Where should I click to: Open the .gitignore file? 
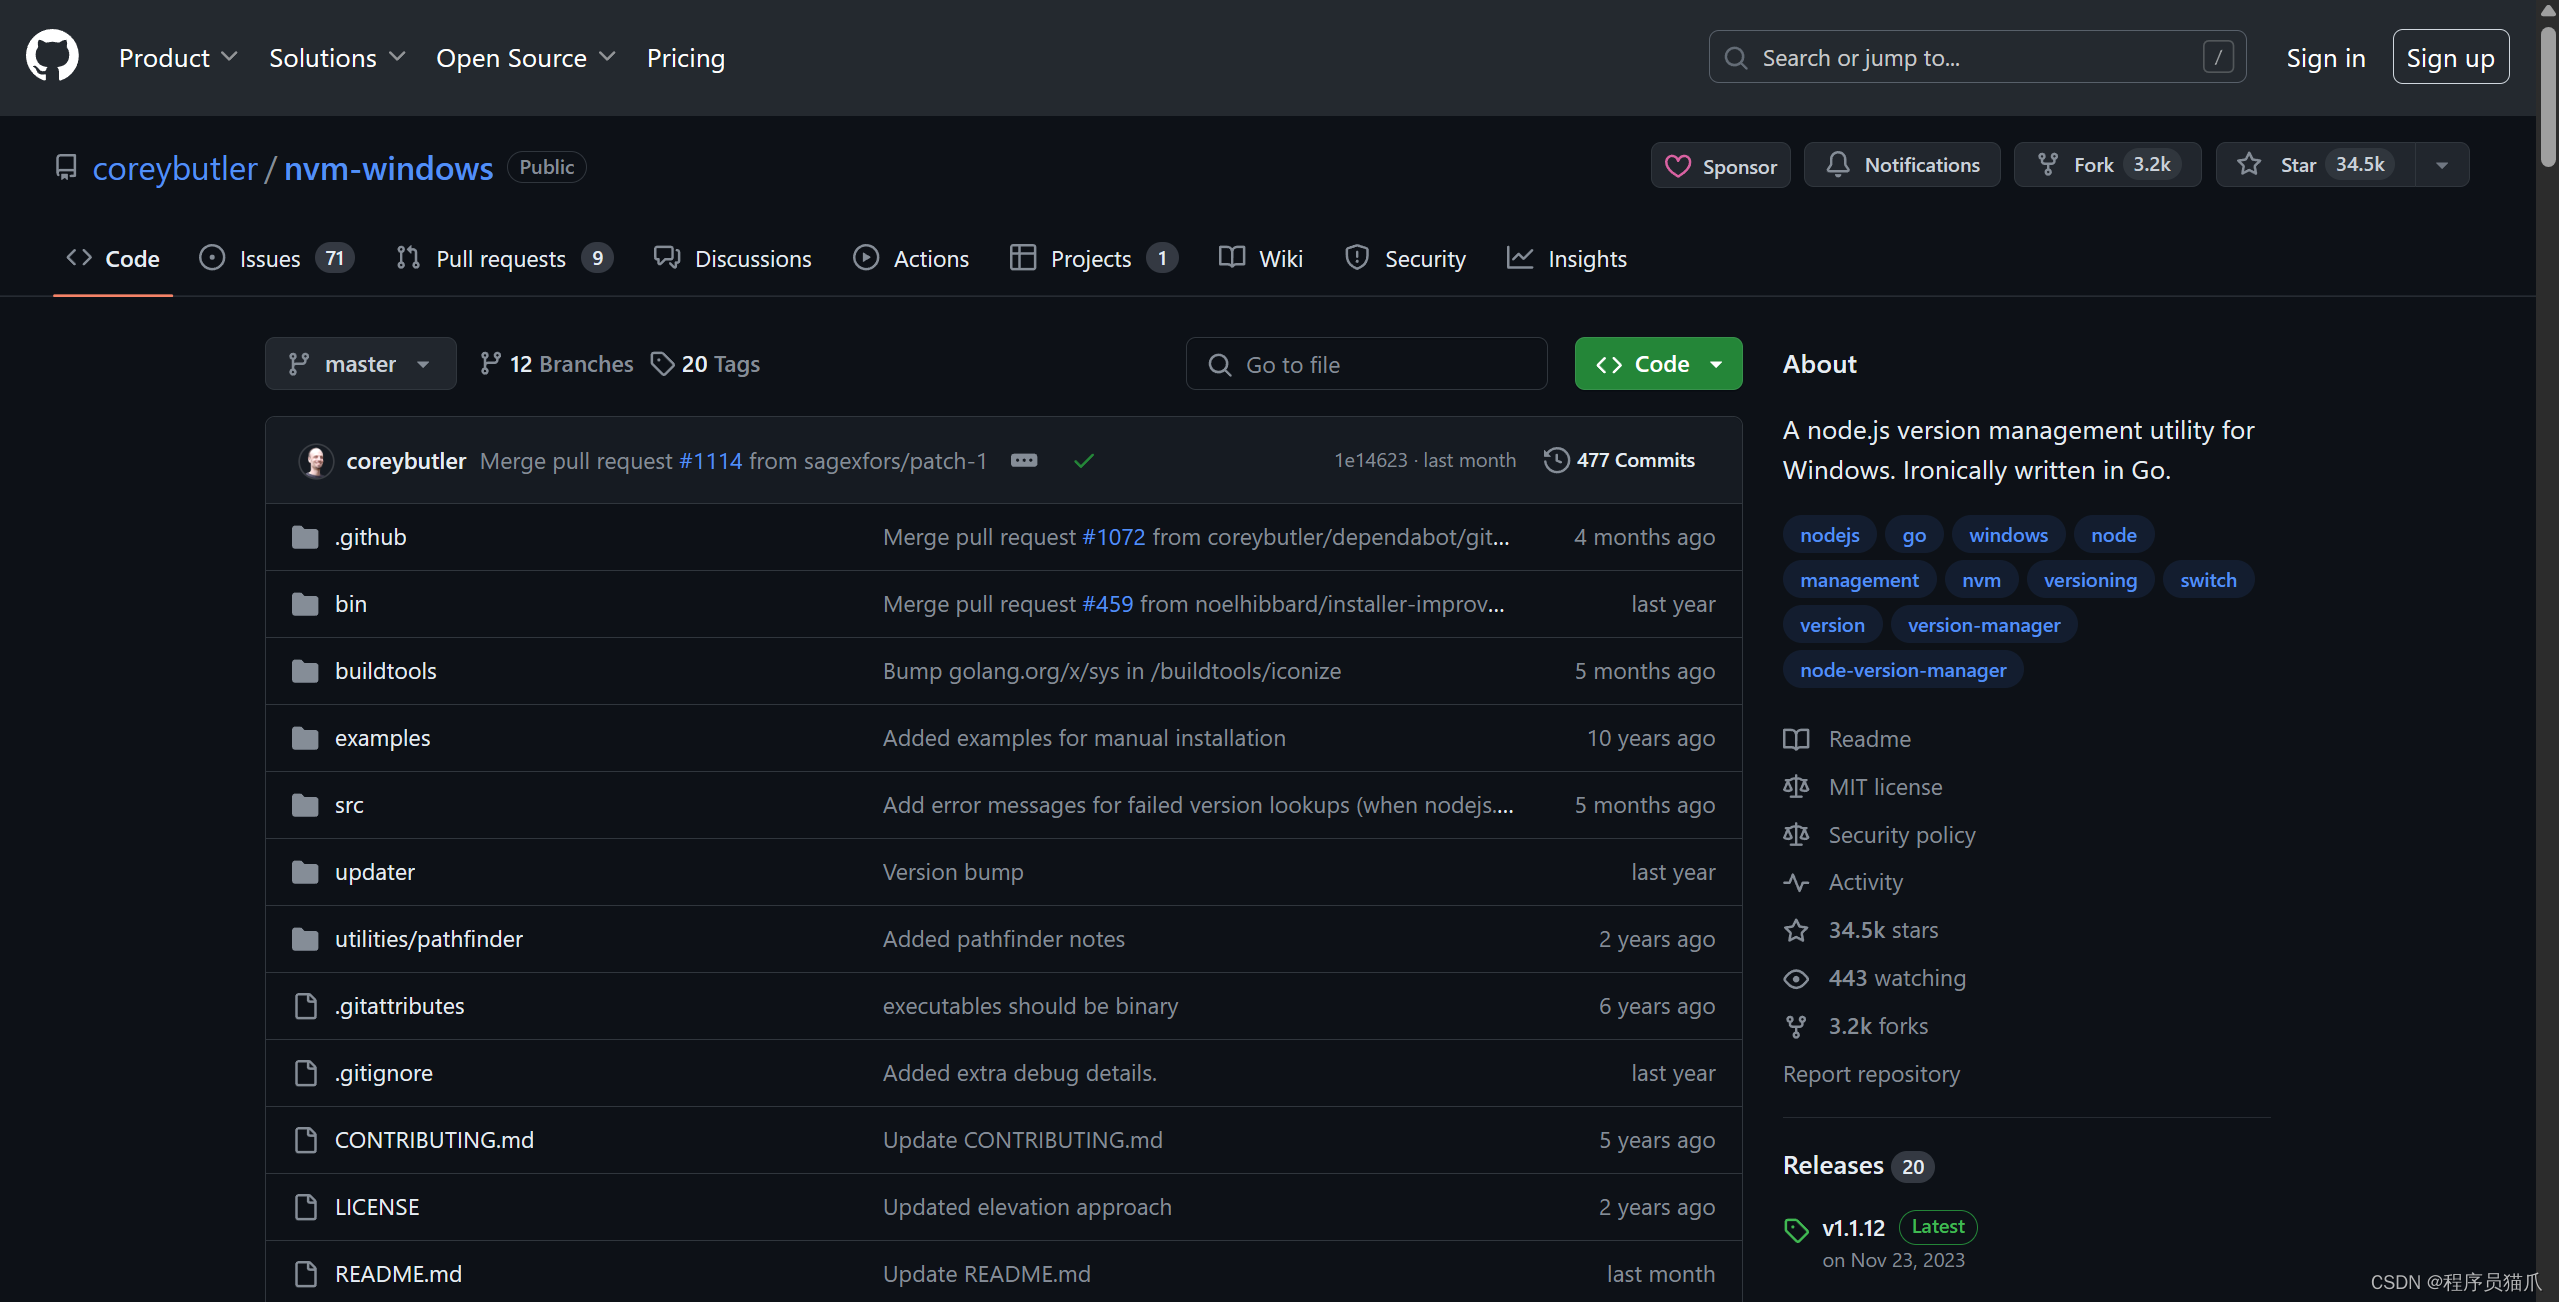[384, 1073]
